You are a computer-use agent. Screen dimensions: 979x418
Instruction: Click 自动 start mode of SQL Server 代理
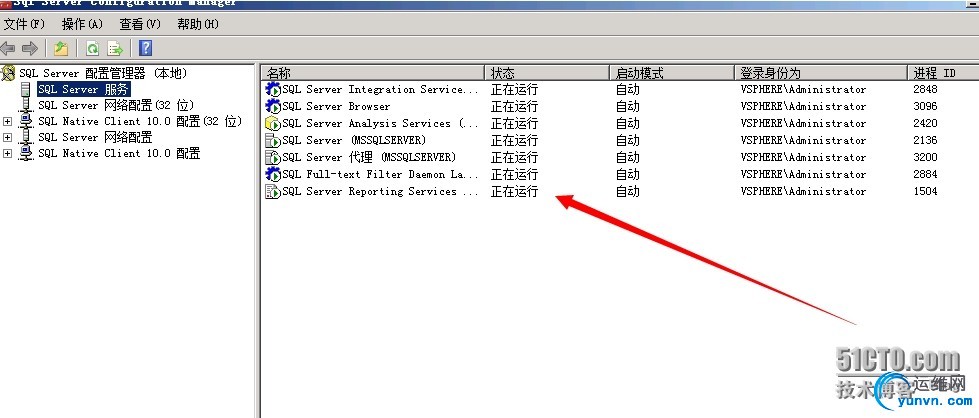click(627, 157)
